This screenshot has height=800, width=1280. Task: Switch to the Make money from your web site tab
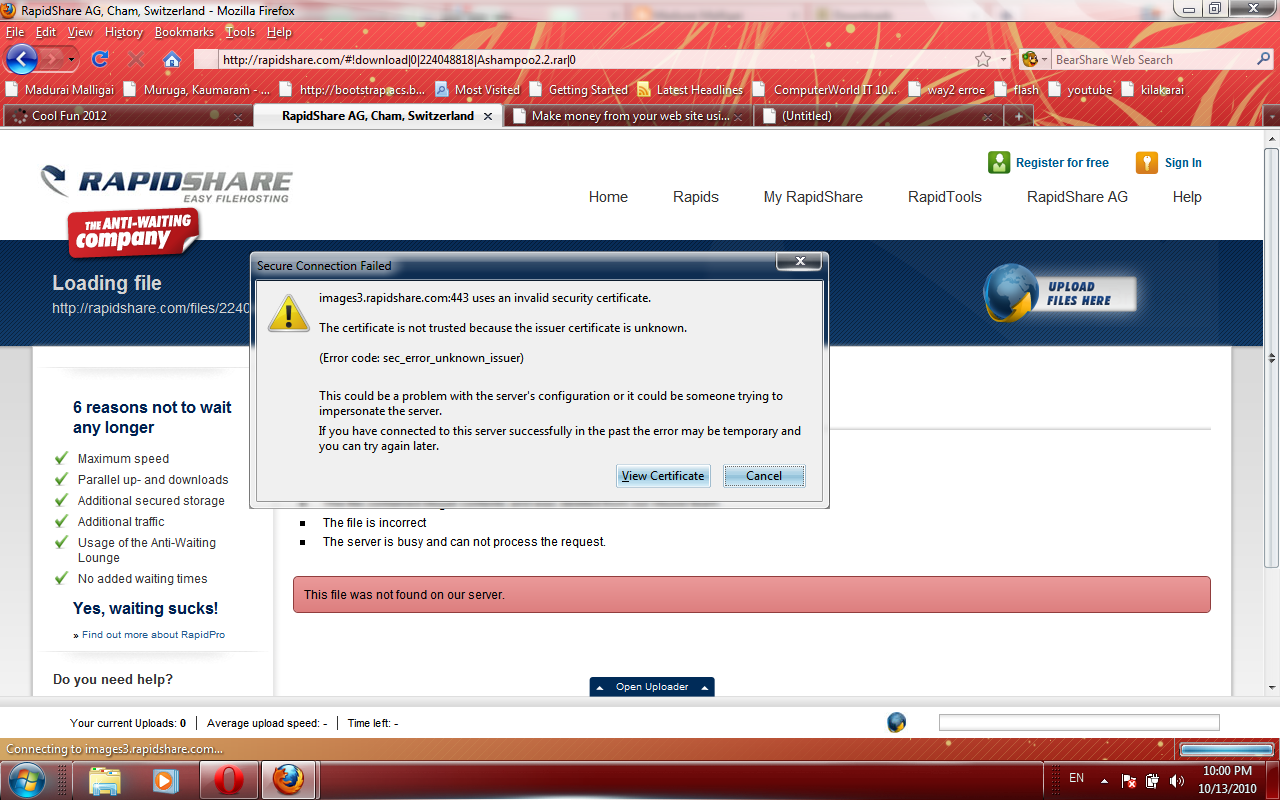pyautogui.click(x=630, y=116)
